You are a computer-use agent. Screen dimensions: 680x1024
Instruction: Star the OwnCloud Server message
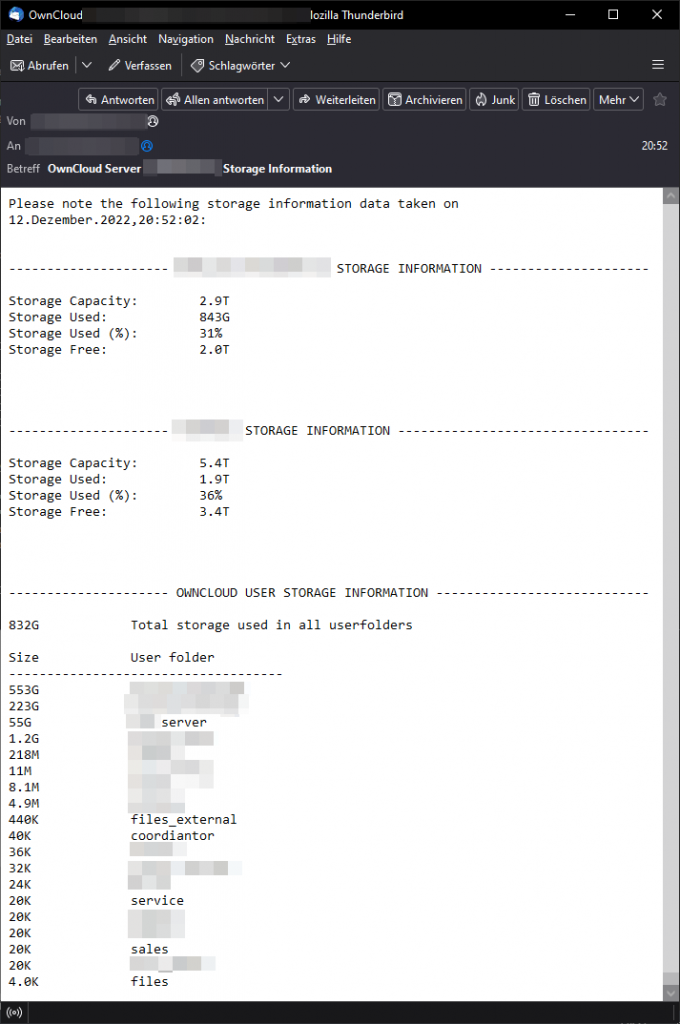tap(660, 99)
